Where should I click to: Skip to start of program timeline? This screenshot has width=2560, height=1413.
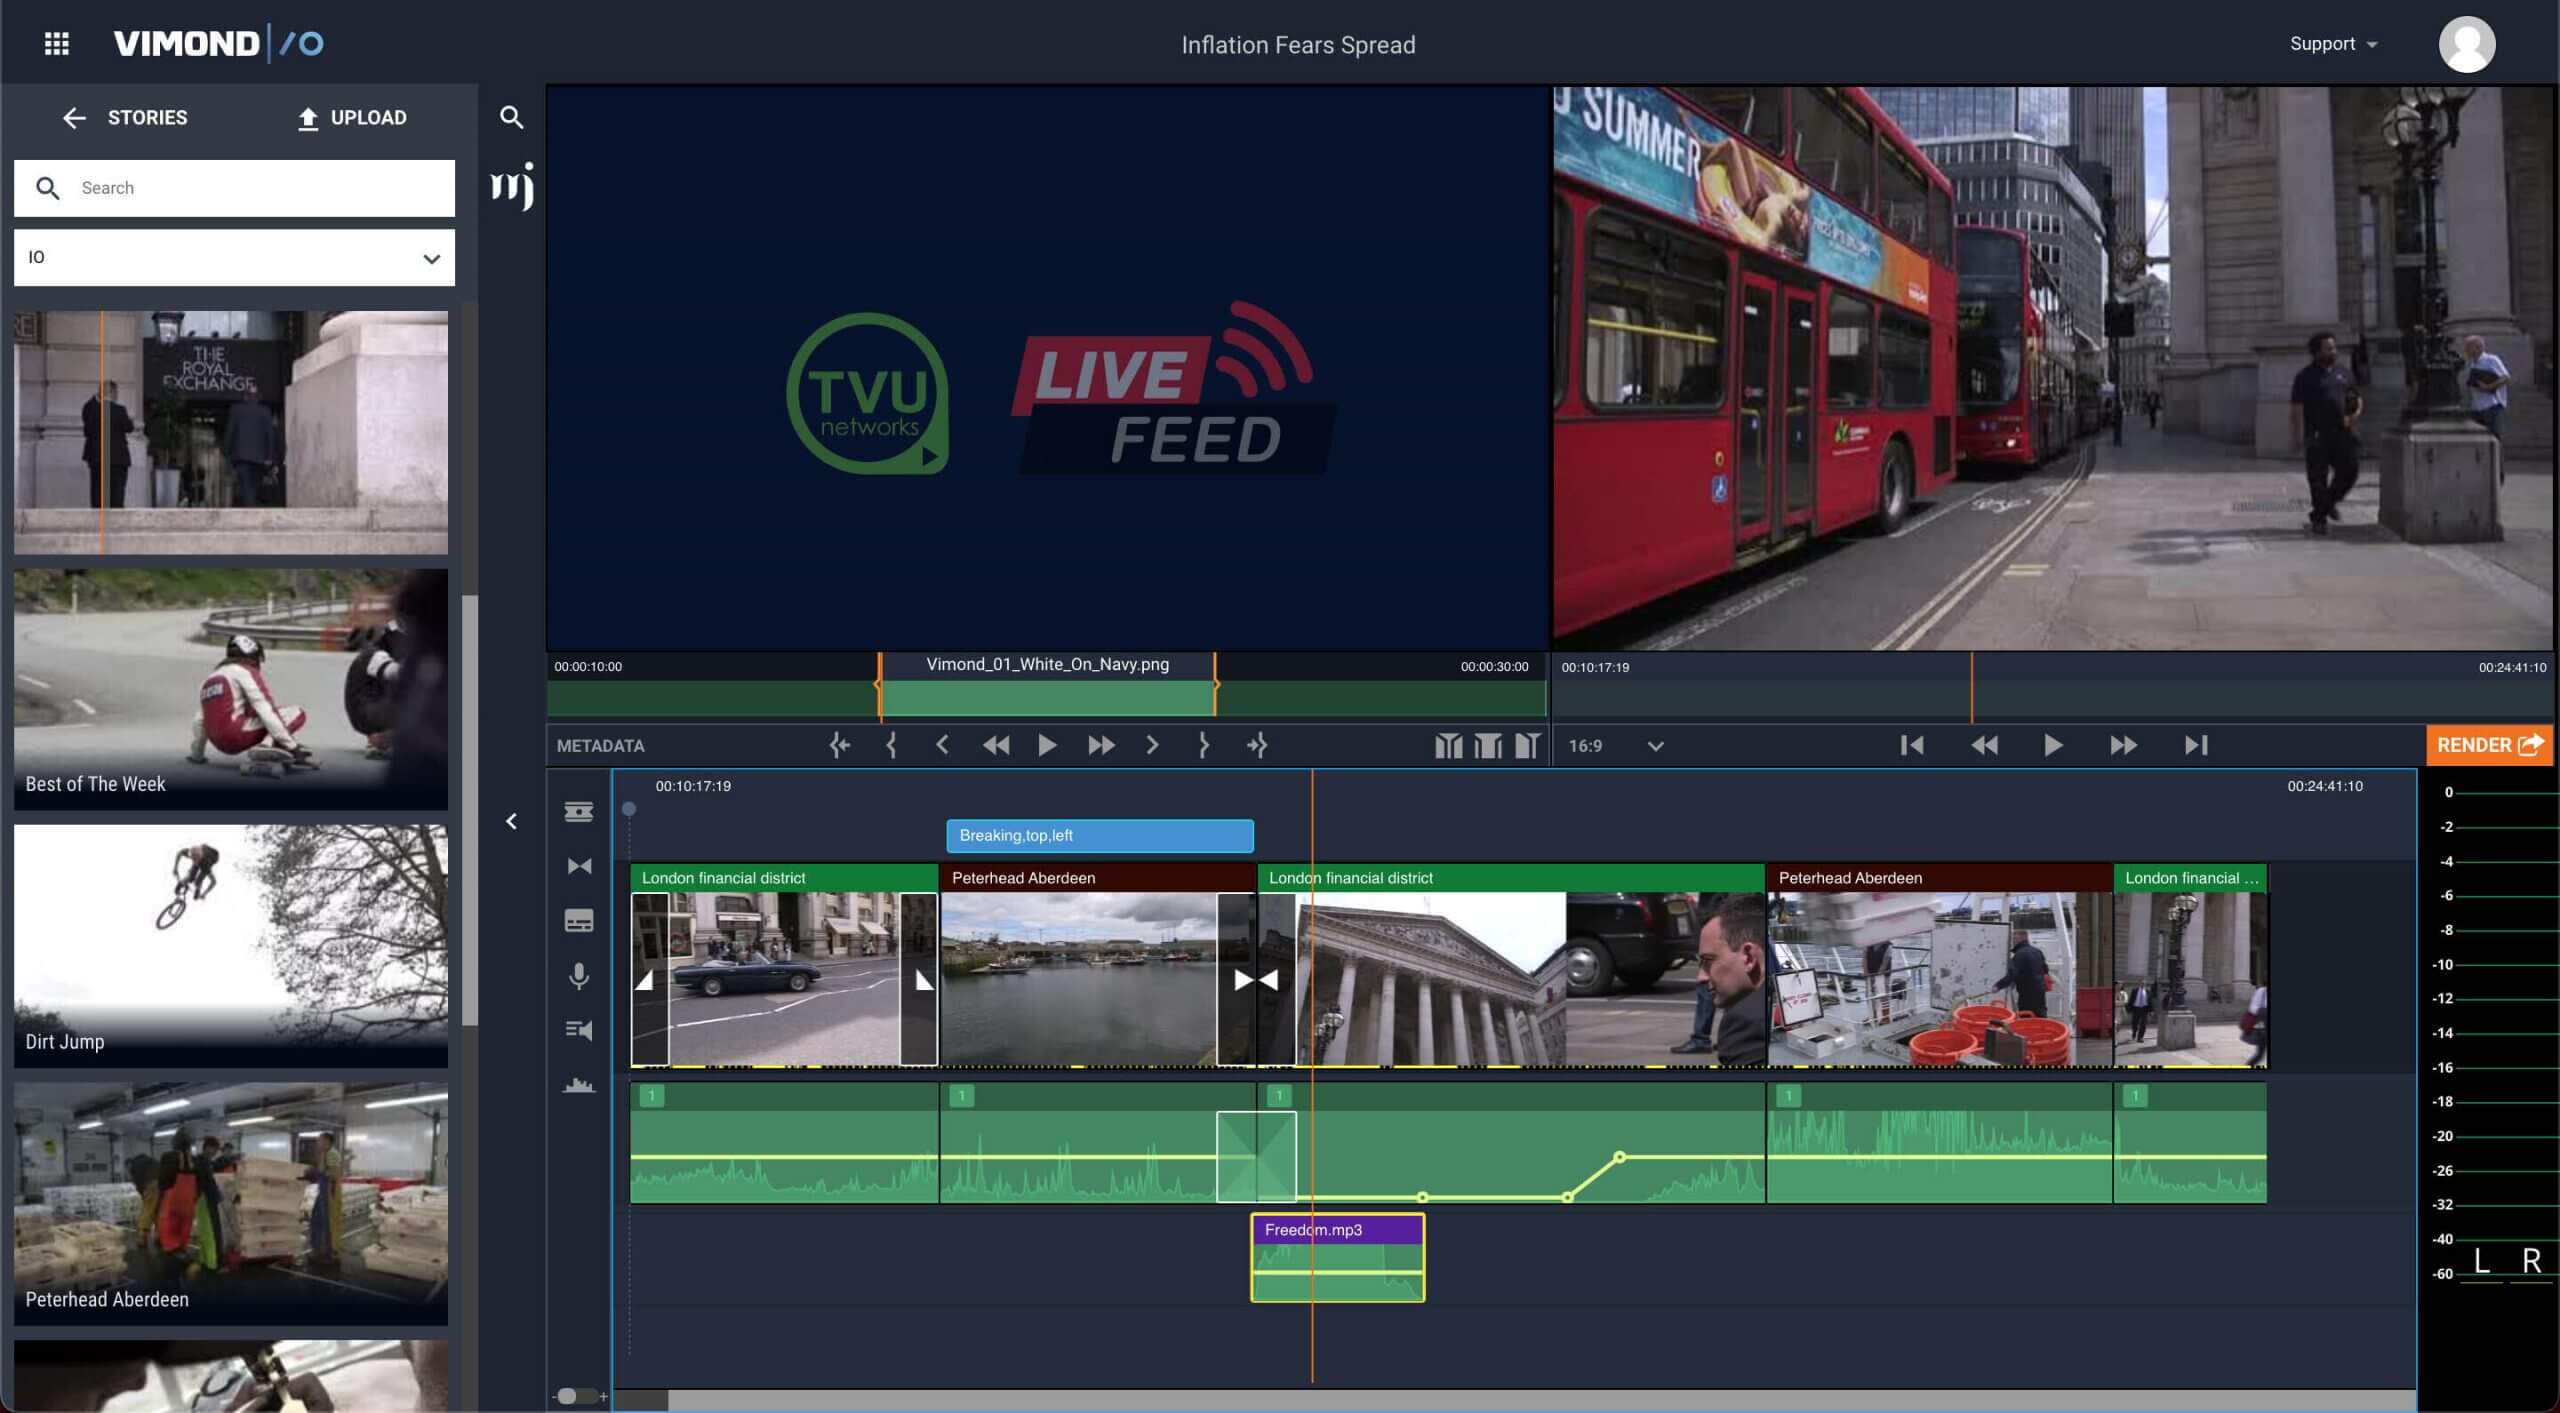click(1912, 745)
